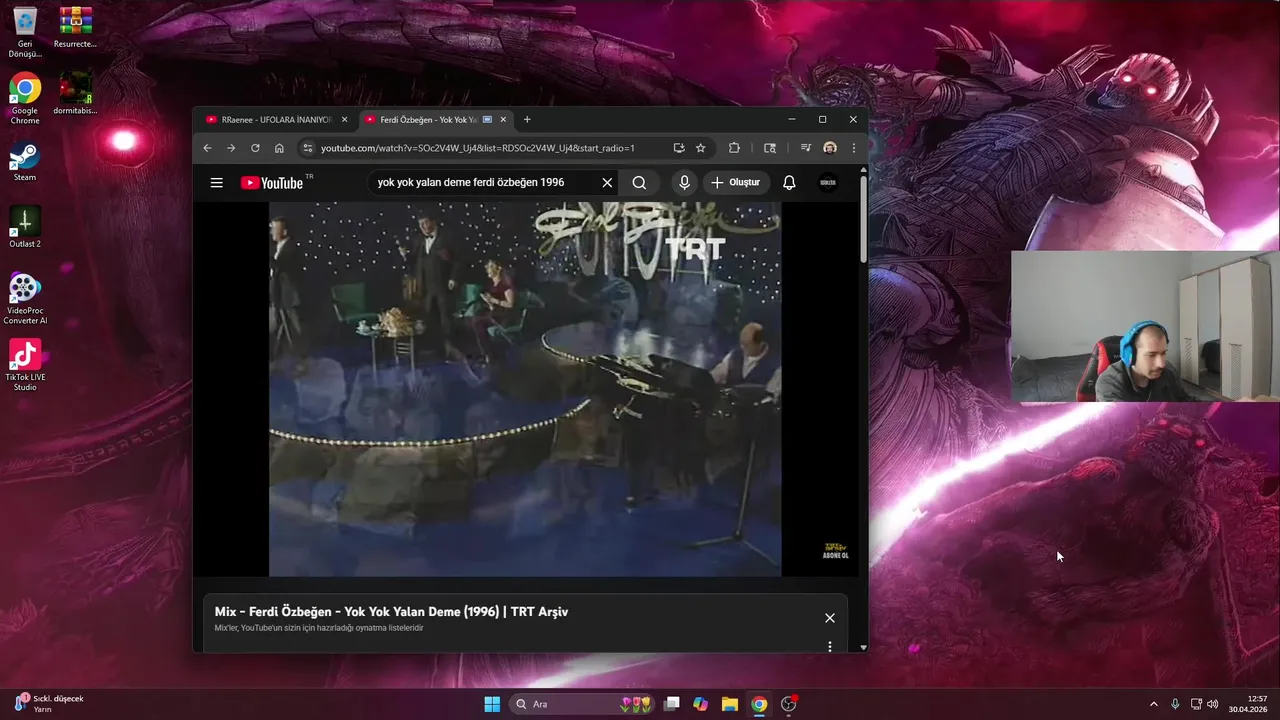Select Steam desktop shortcut
This screenshot has height=720, width=1280.
(25, 162)
